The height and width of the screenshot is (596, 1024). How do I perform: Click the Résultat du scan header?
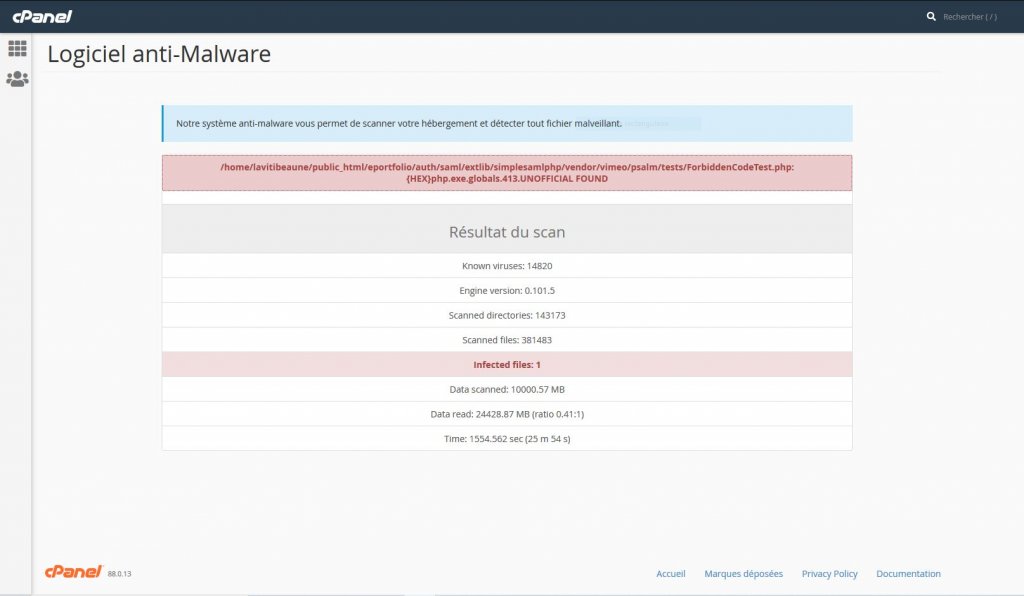[507, 232]
